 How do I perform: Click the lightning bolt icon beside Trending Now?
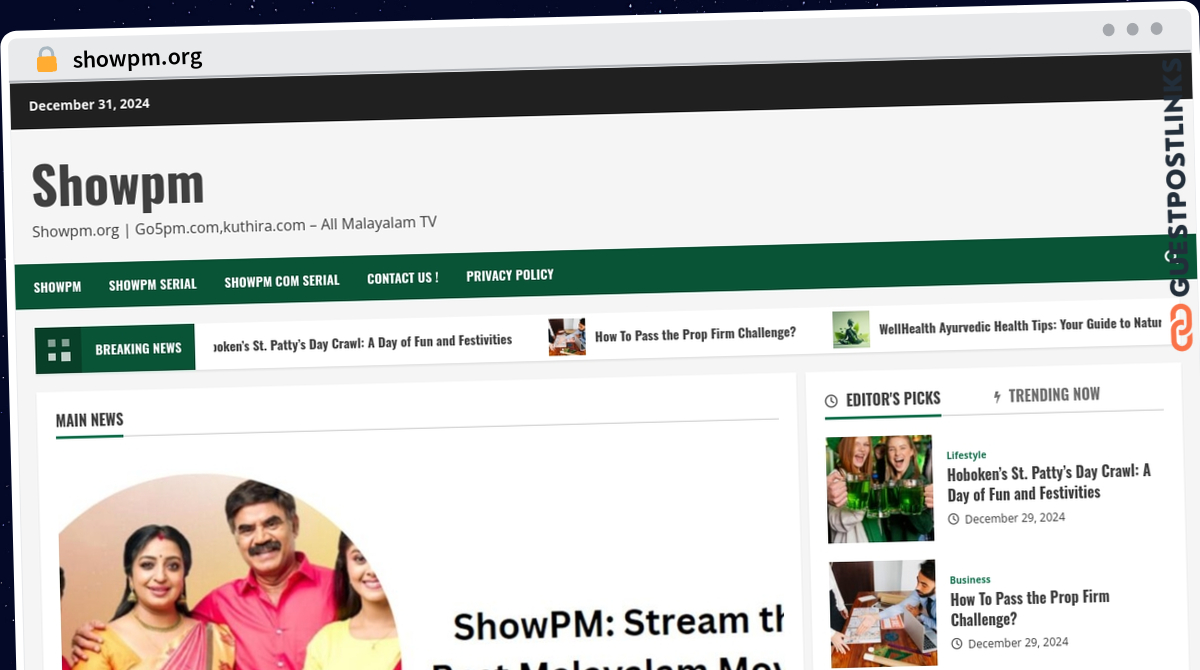pos(997,397)
